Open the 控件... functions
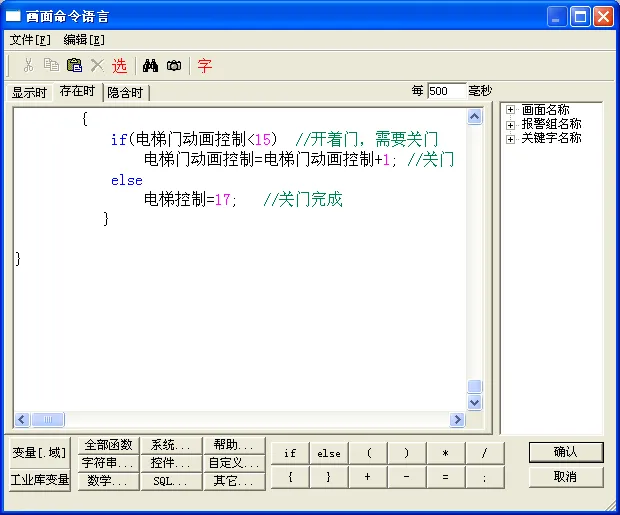Viewport: 620px width, 515px height. click(x=171, y=463)
